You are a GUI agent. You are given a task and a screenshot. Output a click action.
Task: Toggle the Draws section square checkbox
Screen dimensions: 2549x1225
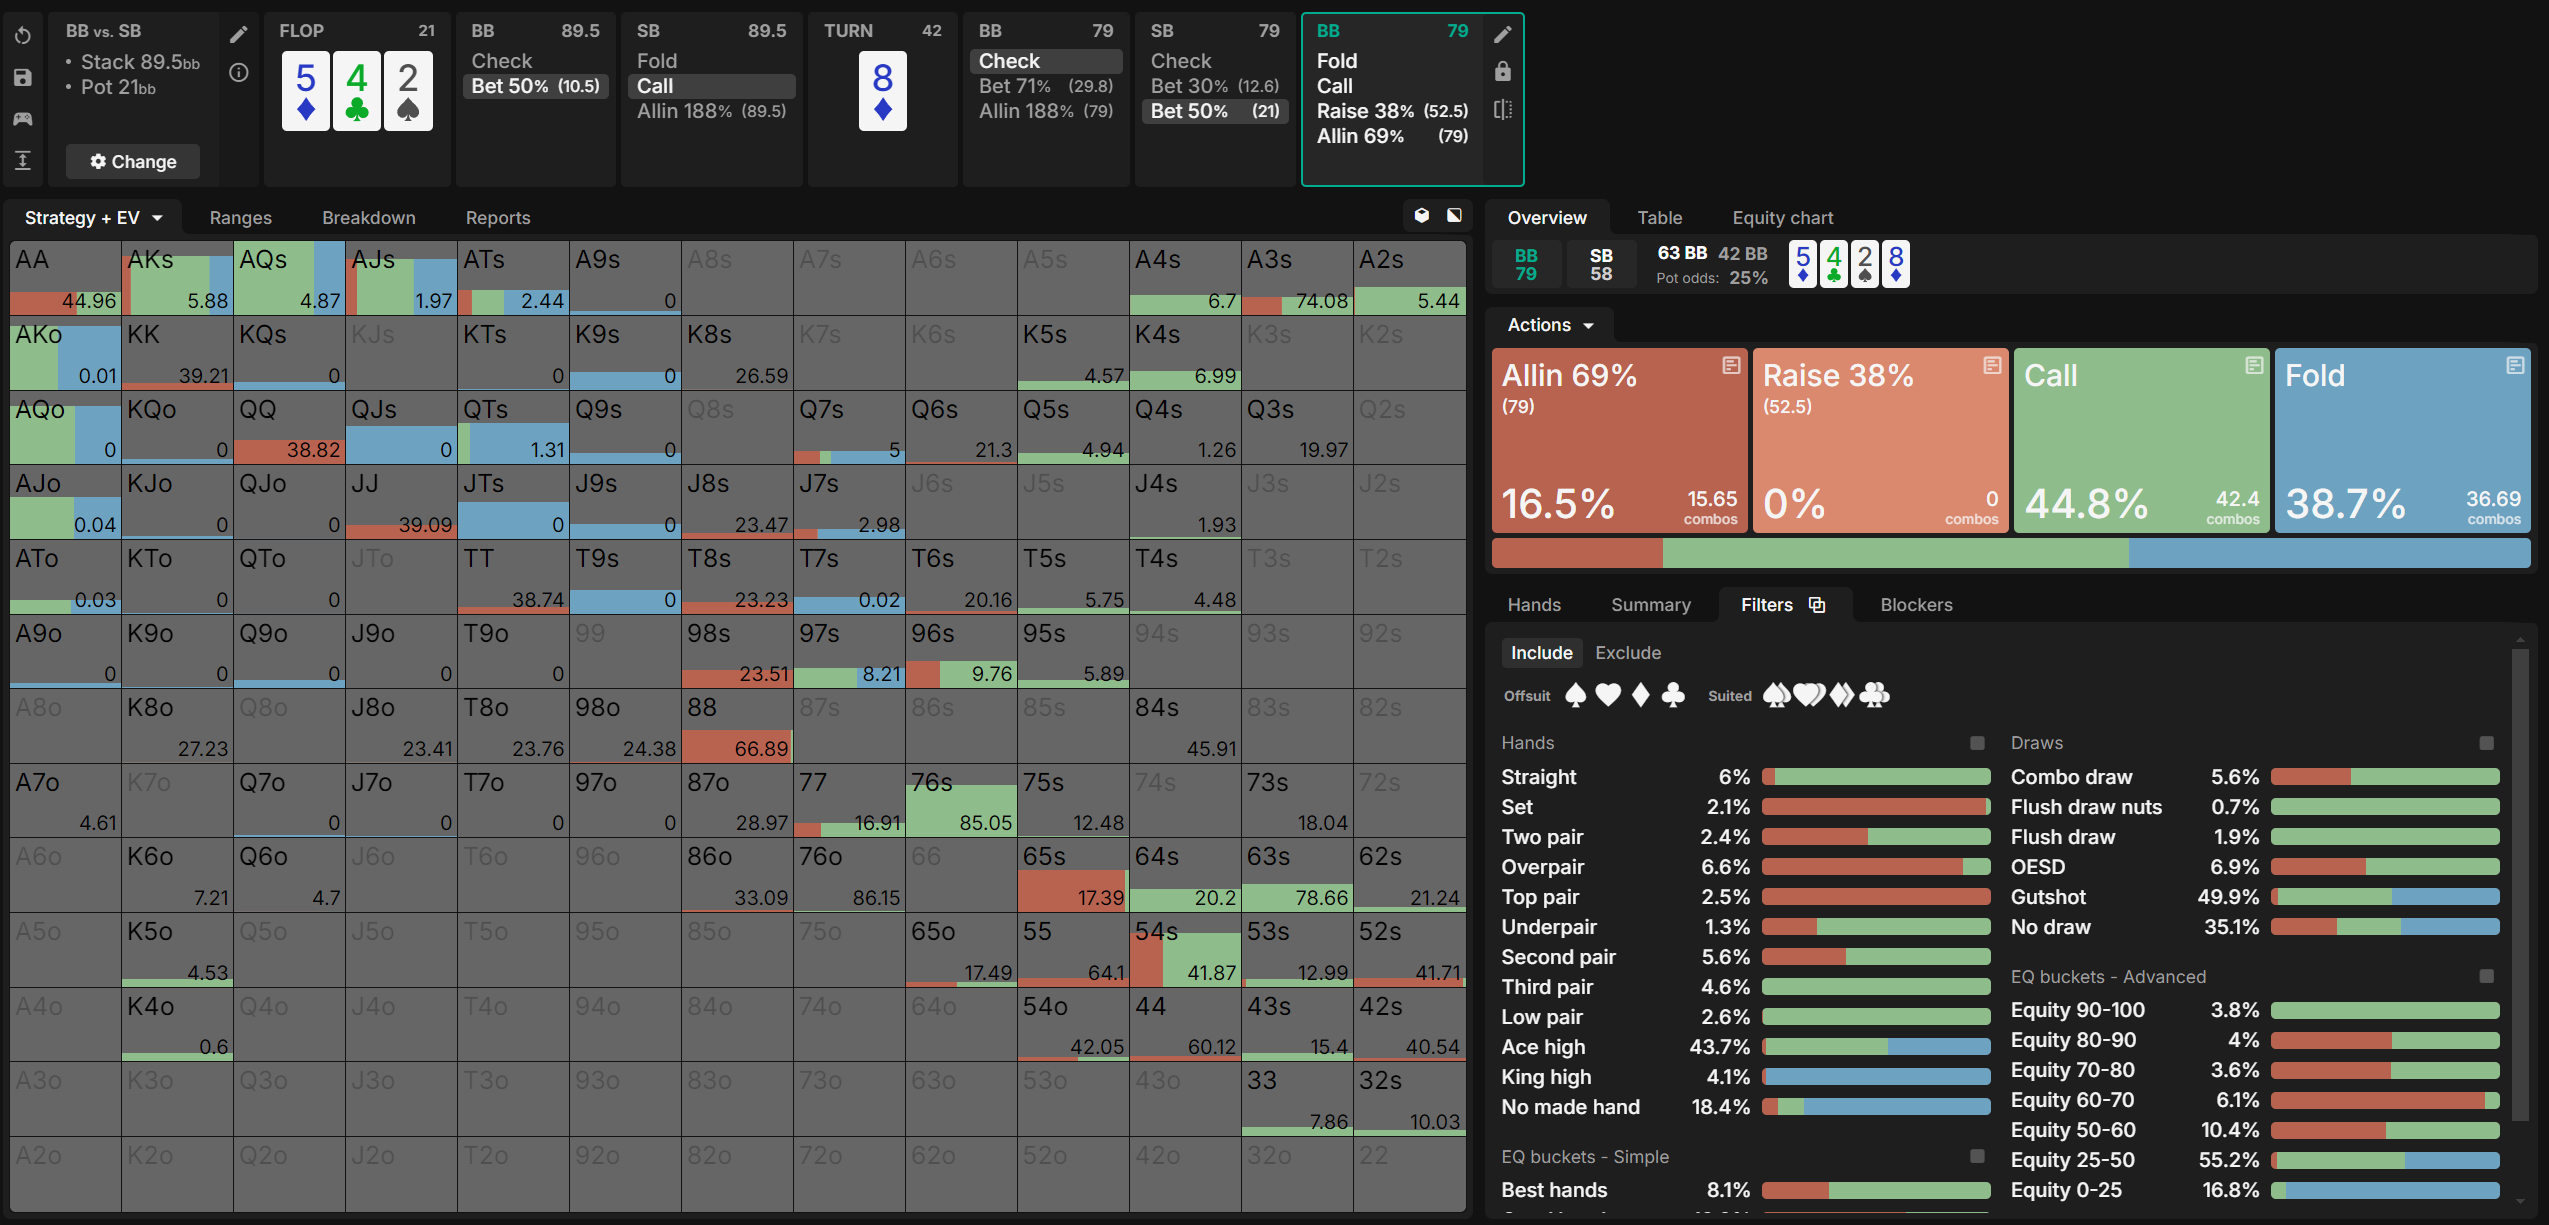pyautogui.click(x=2486, y=743)
